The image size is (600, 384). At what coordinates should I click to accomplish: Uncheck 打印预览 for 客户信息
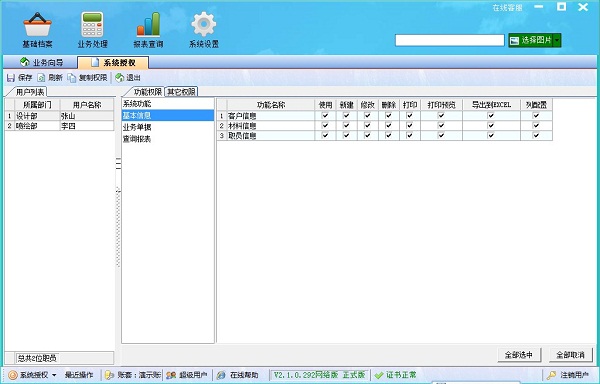[441, 115]
